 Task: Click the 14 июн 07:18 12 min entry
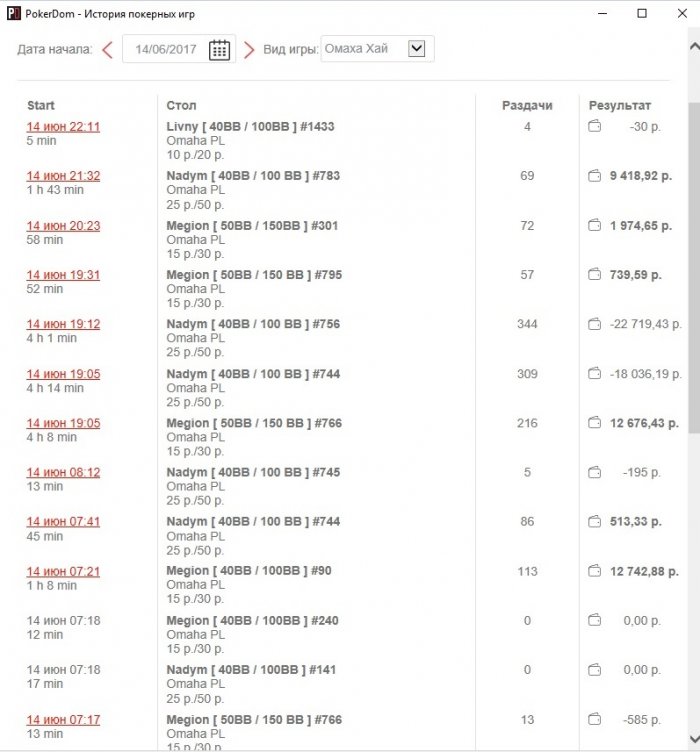click(x=64, y=627)
